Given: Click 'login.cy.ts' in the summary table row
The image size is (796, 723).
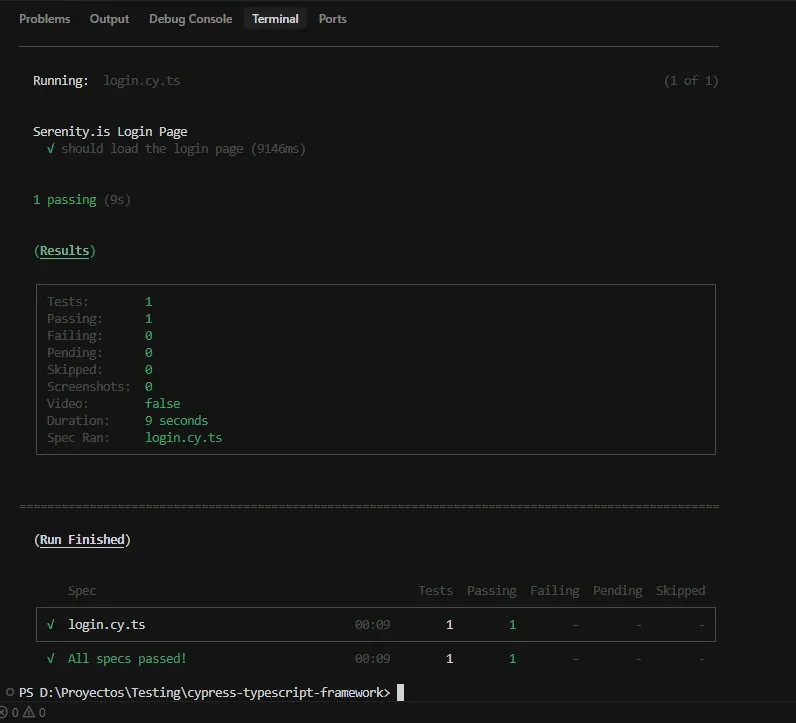Looking at the screenshot, I should pyautogui.click(x=107, y=625).
